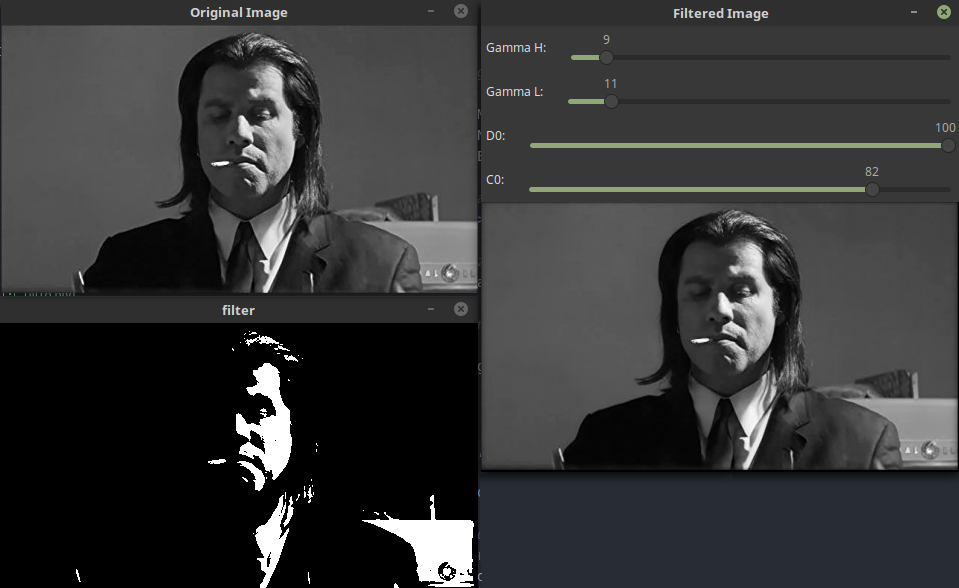The image size is (959, 588).
Task: Click the C0 slider handle
Action: pyautogui.click(x=872, y=190)
